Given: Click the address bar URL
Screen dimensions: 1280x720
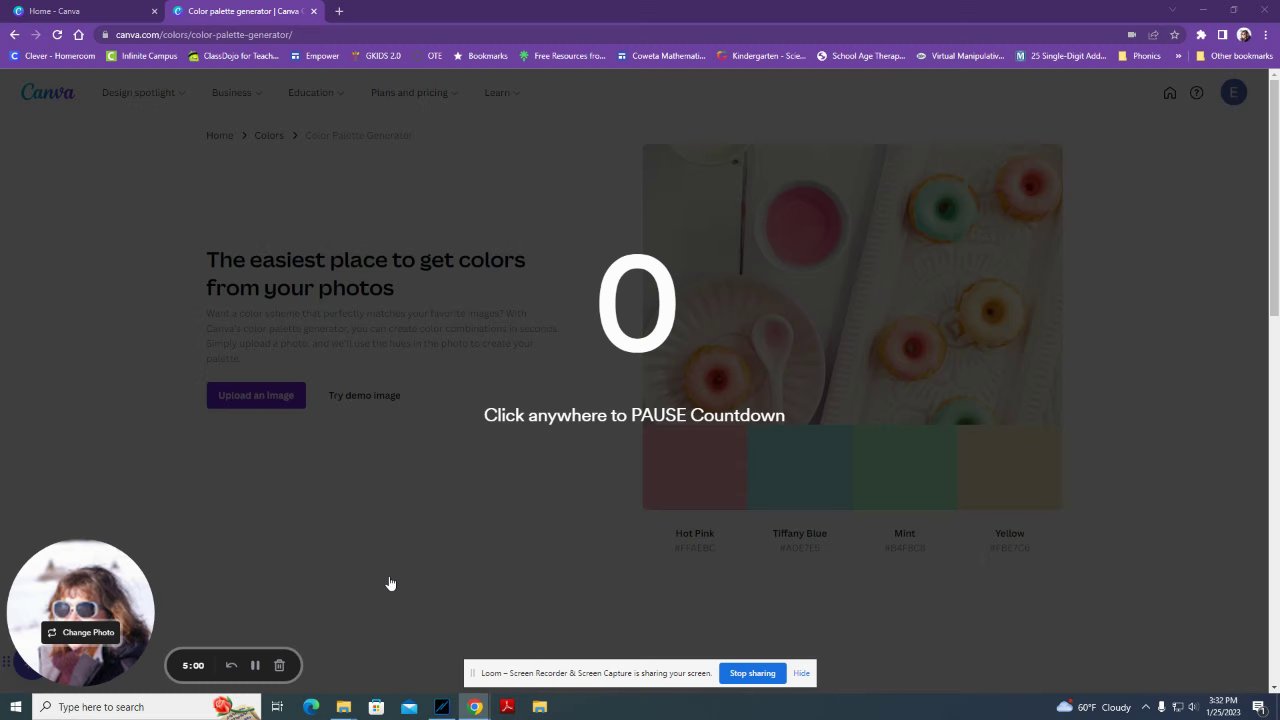Looking at the screenshot, I should [204, 34].
